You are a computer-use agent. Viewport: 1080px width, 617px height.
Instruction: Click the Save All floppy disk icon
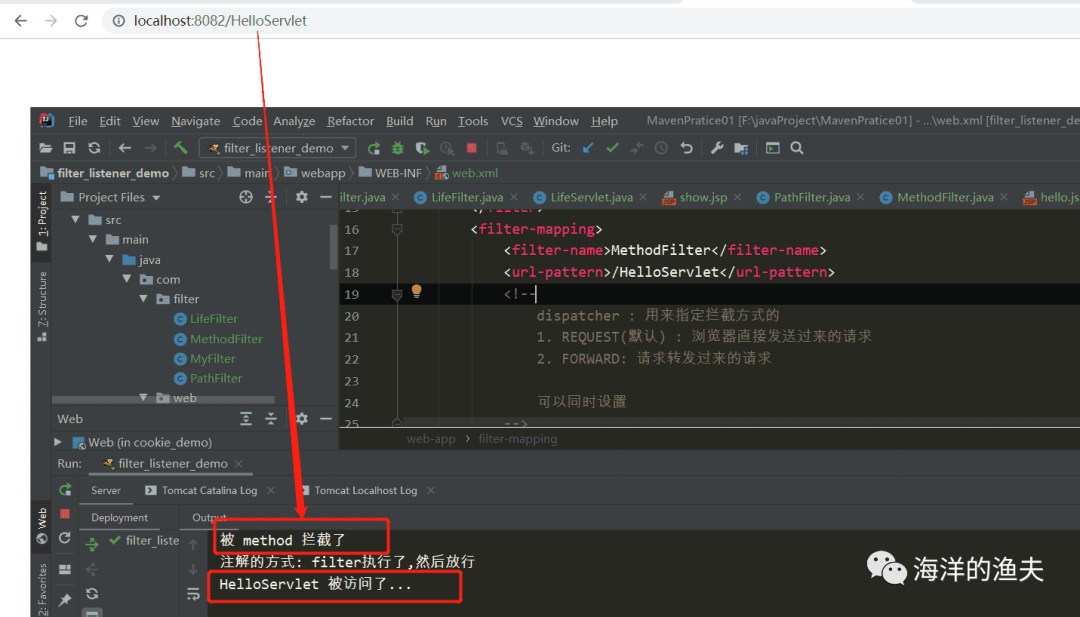tap(70, 148)
